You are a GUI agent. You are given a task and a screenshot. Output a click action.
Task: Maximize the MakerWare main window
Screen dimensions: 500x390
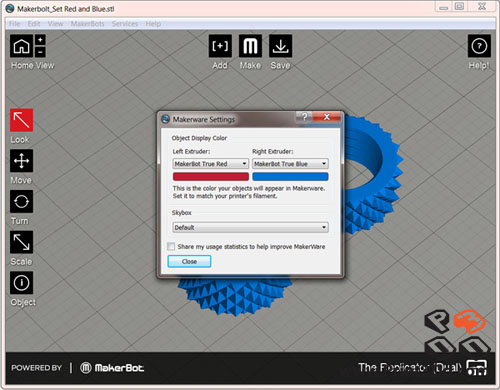459,7
